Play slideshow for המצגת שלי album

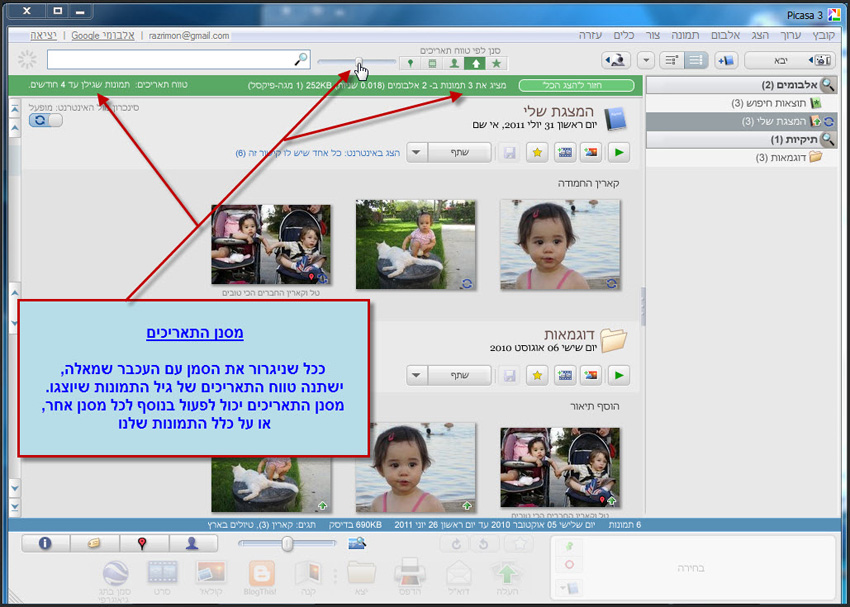click(619, 152)
